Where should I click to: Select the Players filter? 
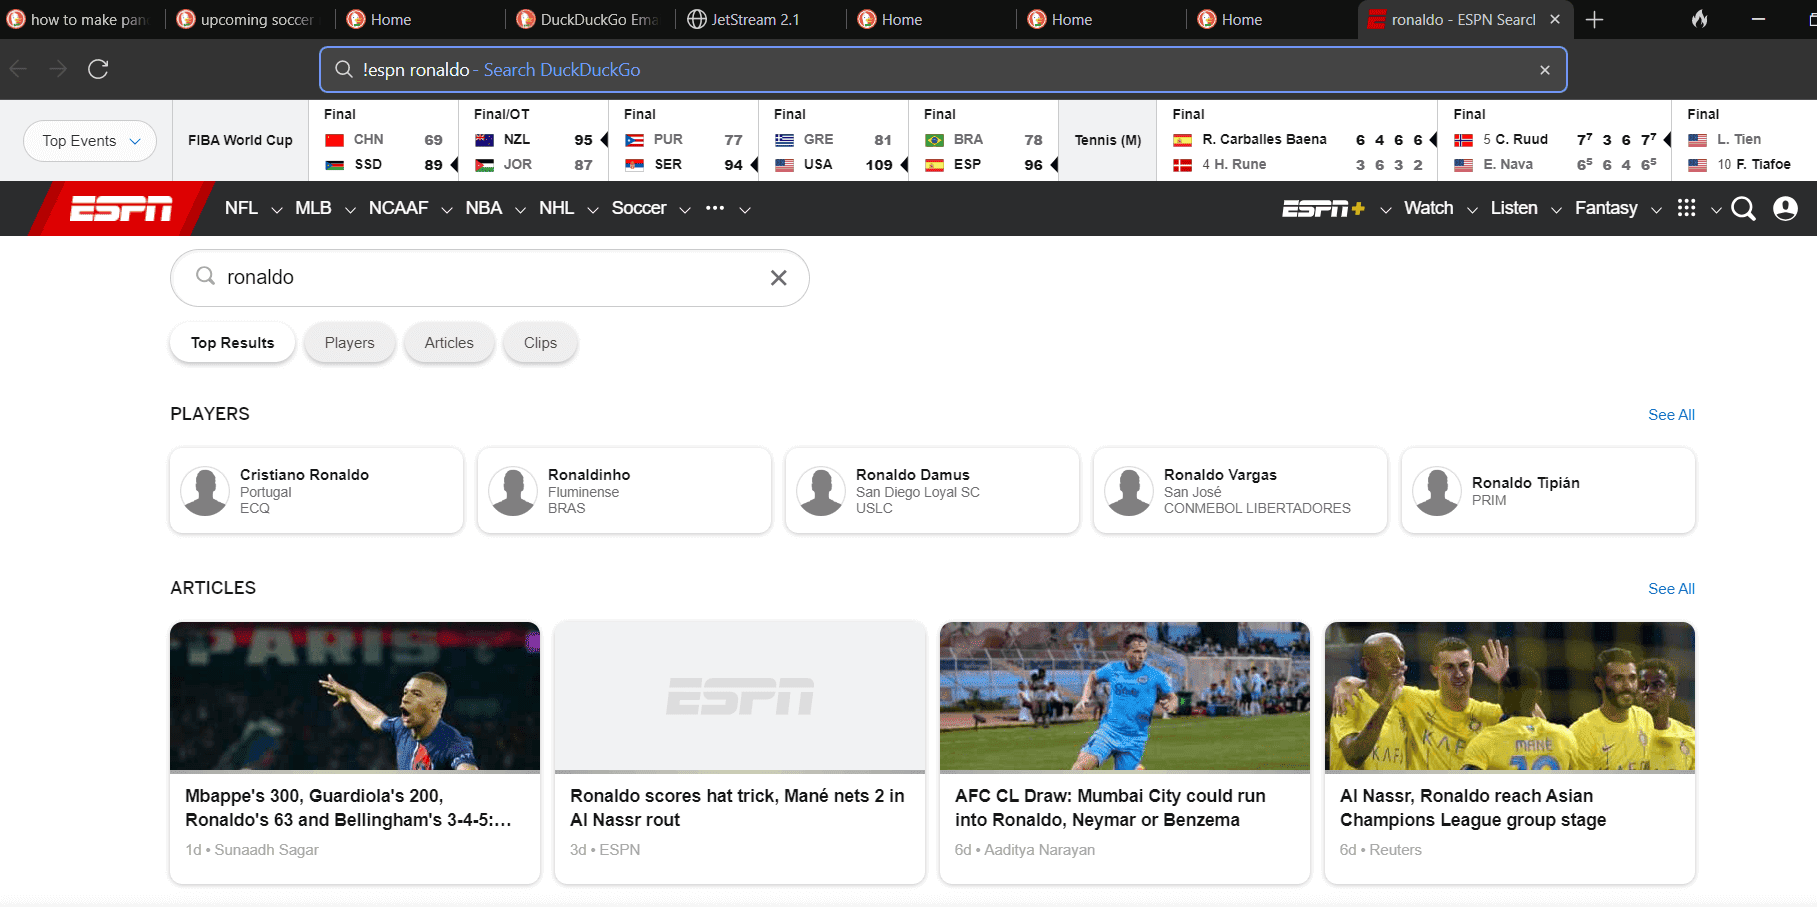pos(349,343)
